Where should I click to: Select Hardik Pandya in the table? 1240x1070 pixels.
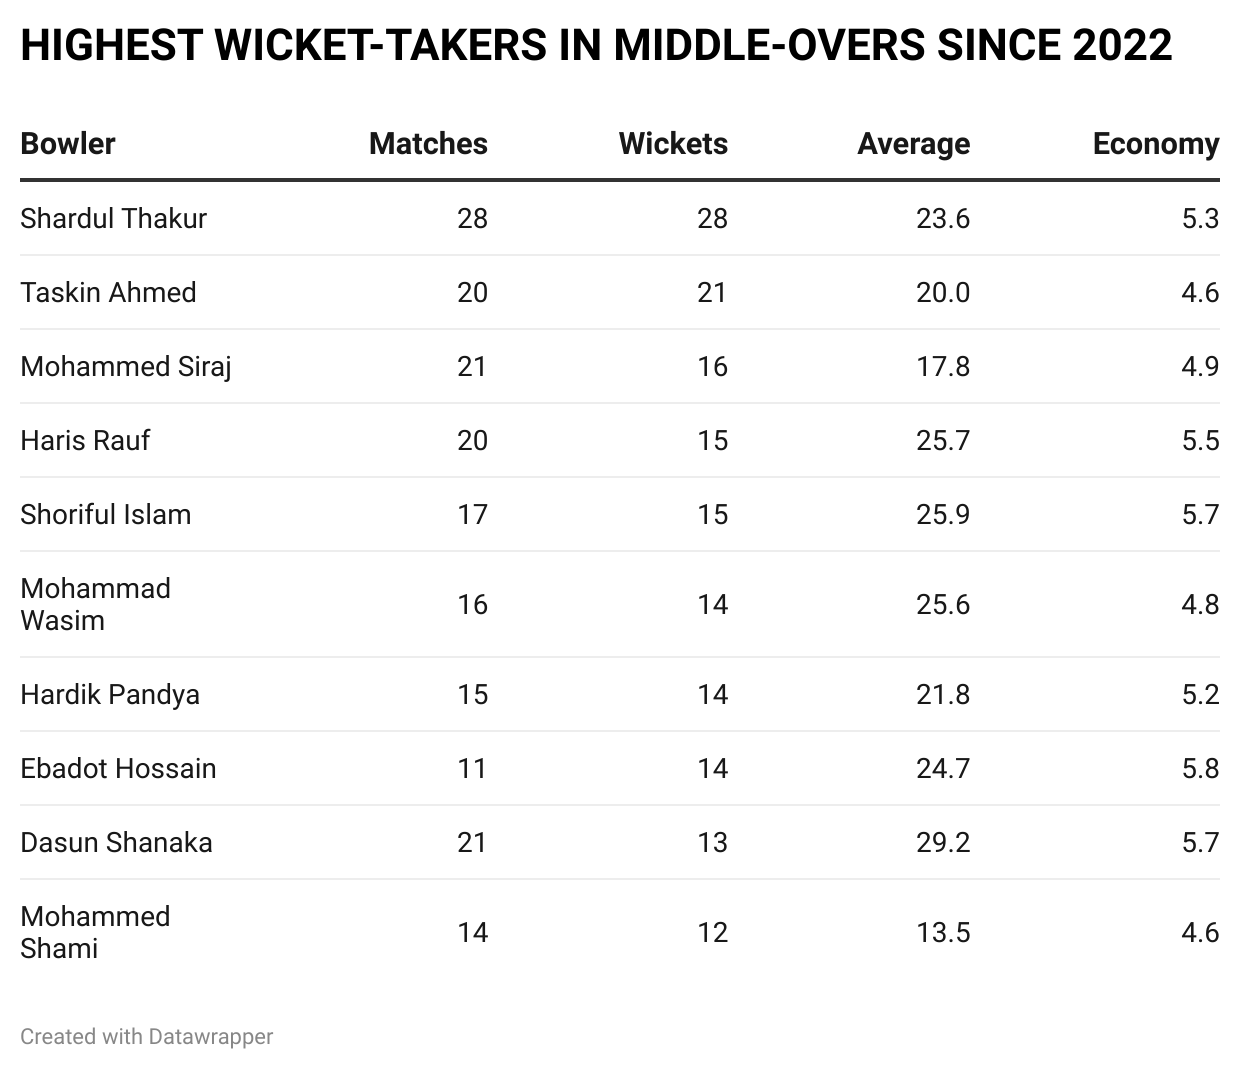tap(110, 694)
